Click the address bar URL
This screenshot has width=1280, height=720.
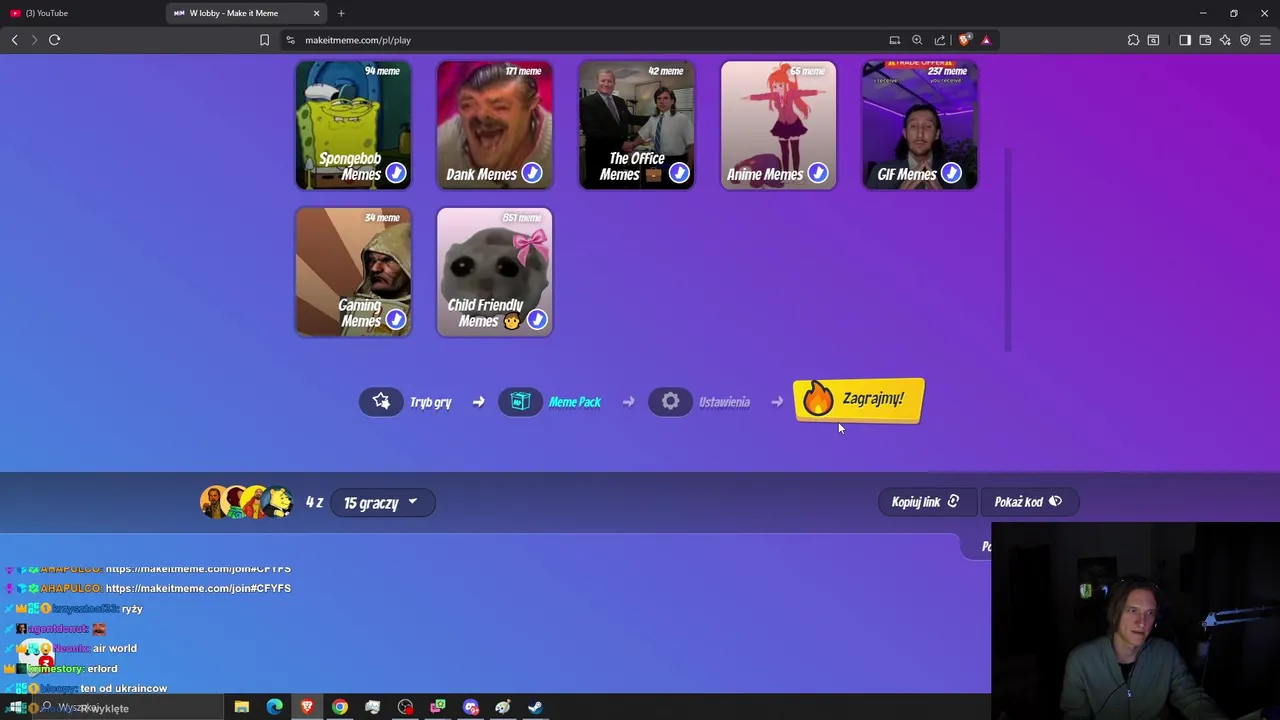click(x=358, y=40)
